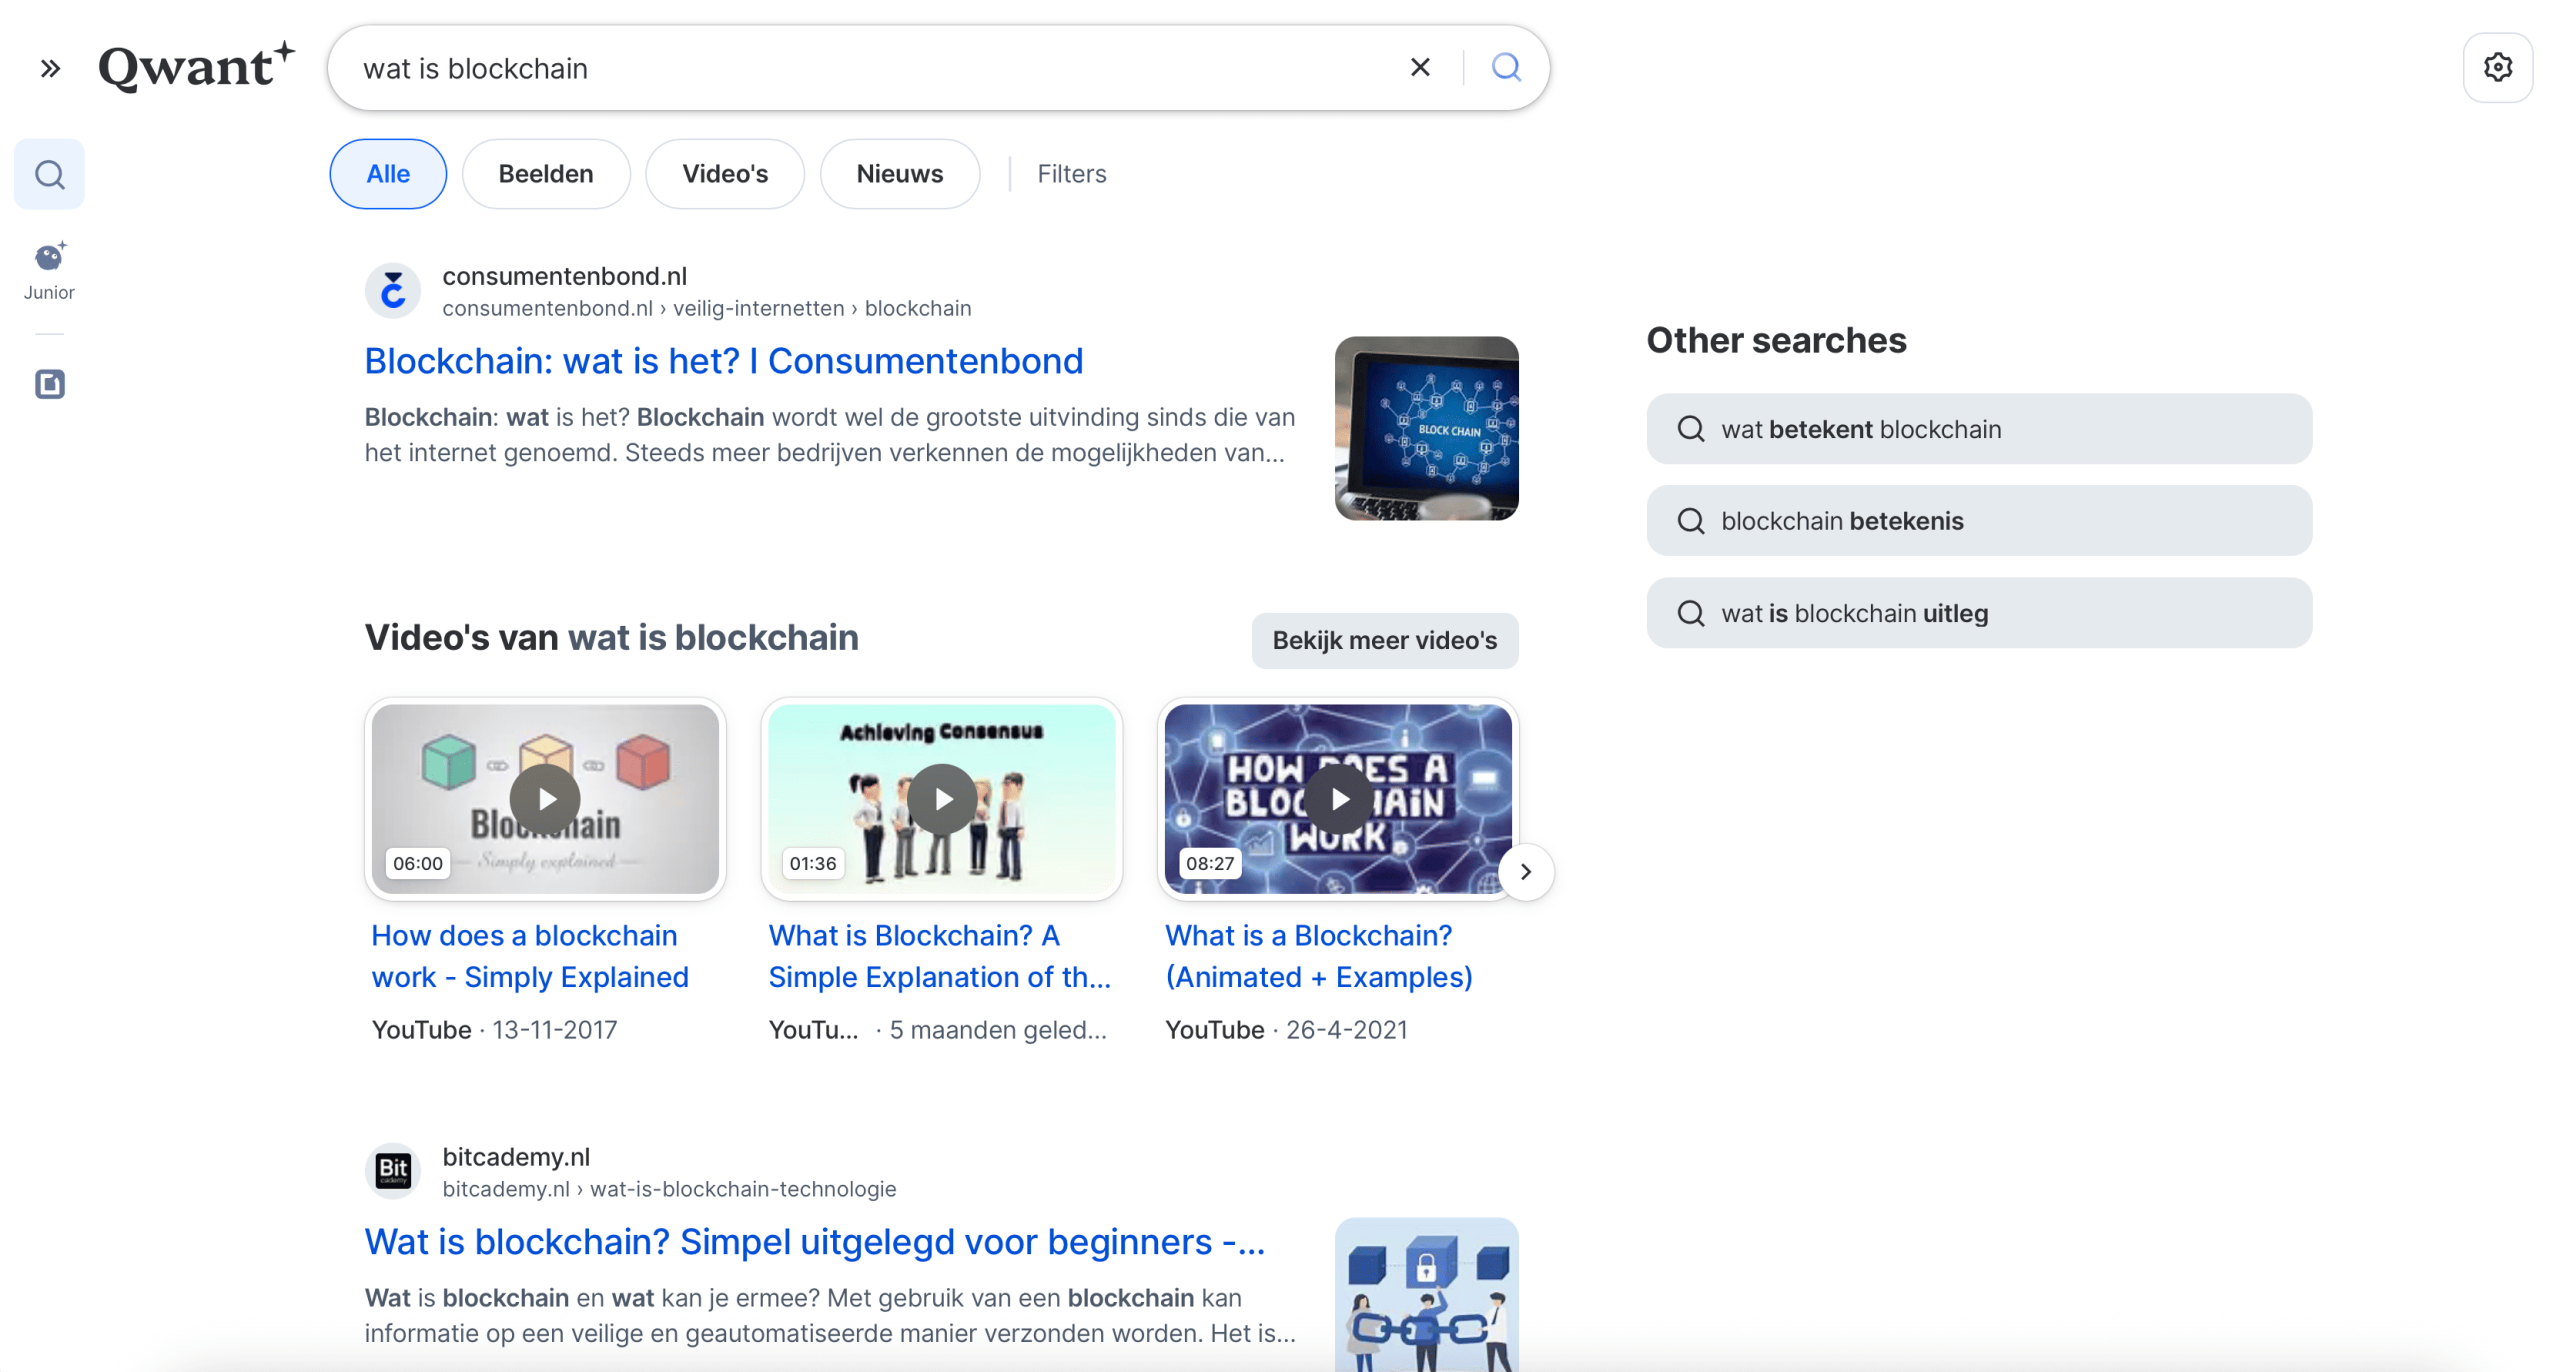Click in the search field 'wat is blockchain'

870,68
